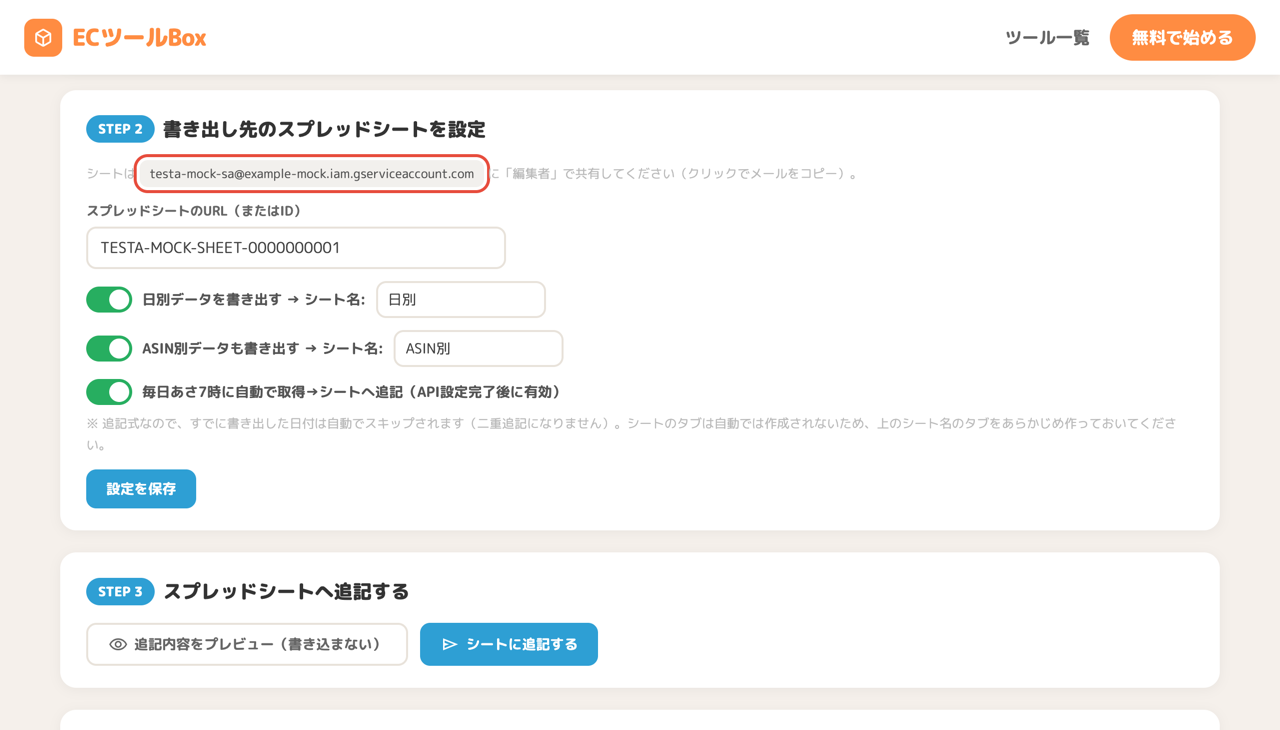Click the 「編集者」で共有してください instruction text

[675, 174]
